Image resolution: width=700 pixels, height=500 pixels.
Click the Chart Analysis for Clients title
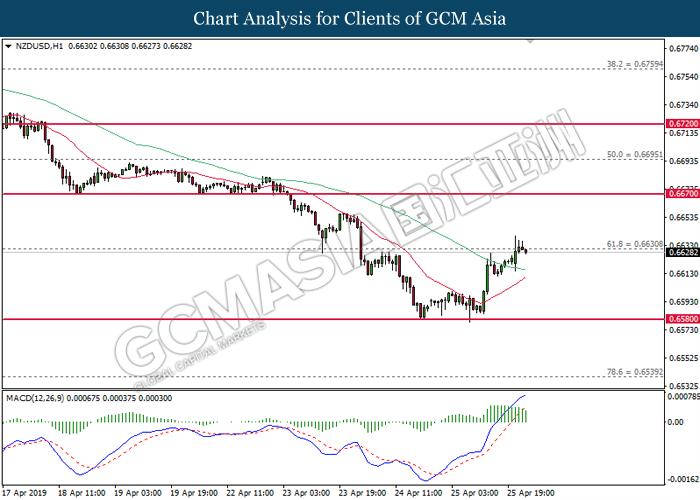349,18
